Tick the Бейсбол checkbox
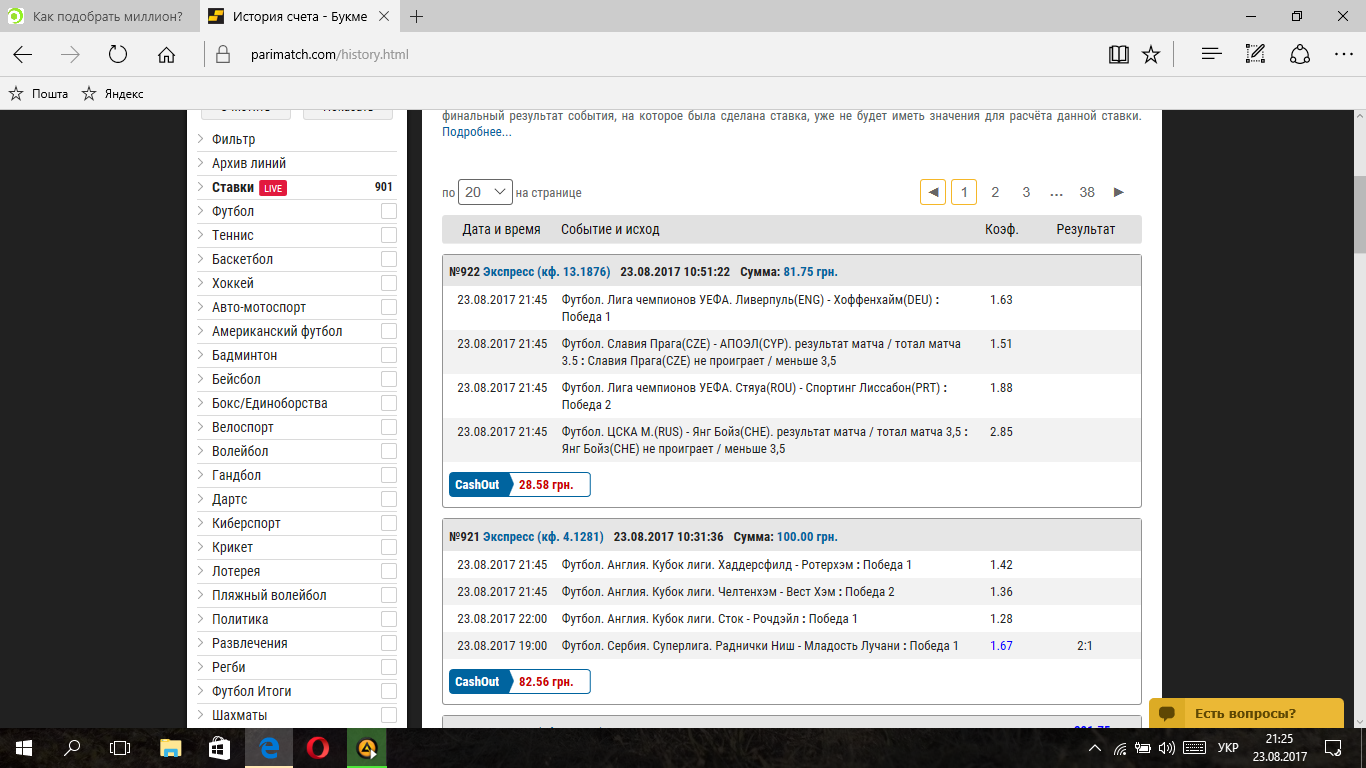This screenshot has width=1366, height=768. [x=389, y=379]
